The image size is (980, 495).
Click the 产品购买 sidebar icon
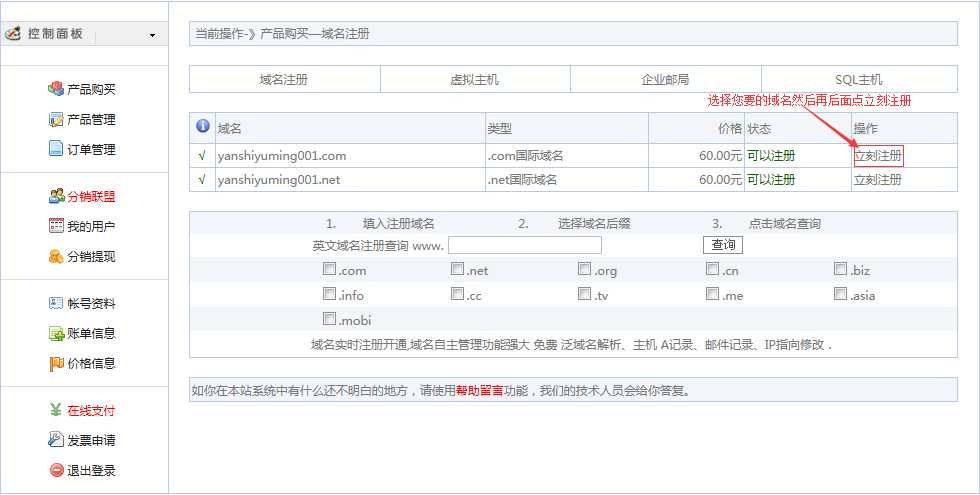[56, 89]
